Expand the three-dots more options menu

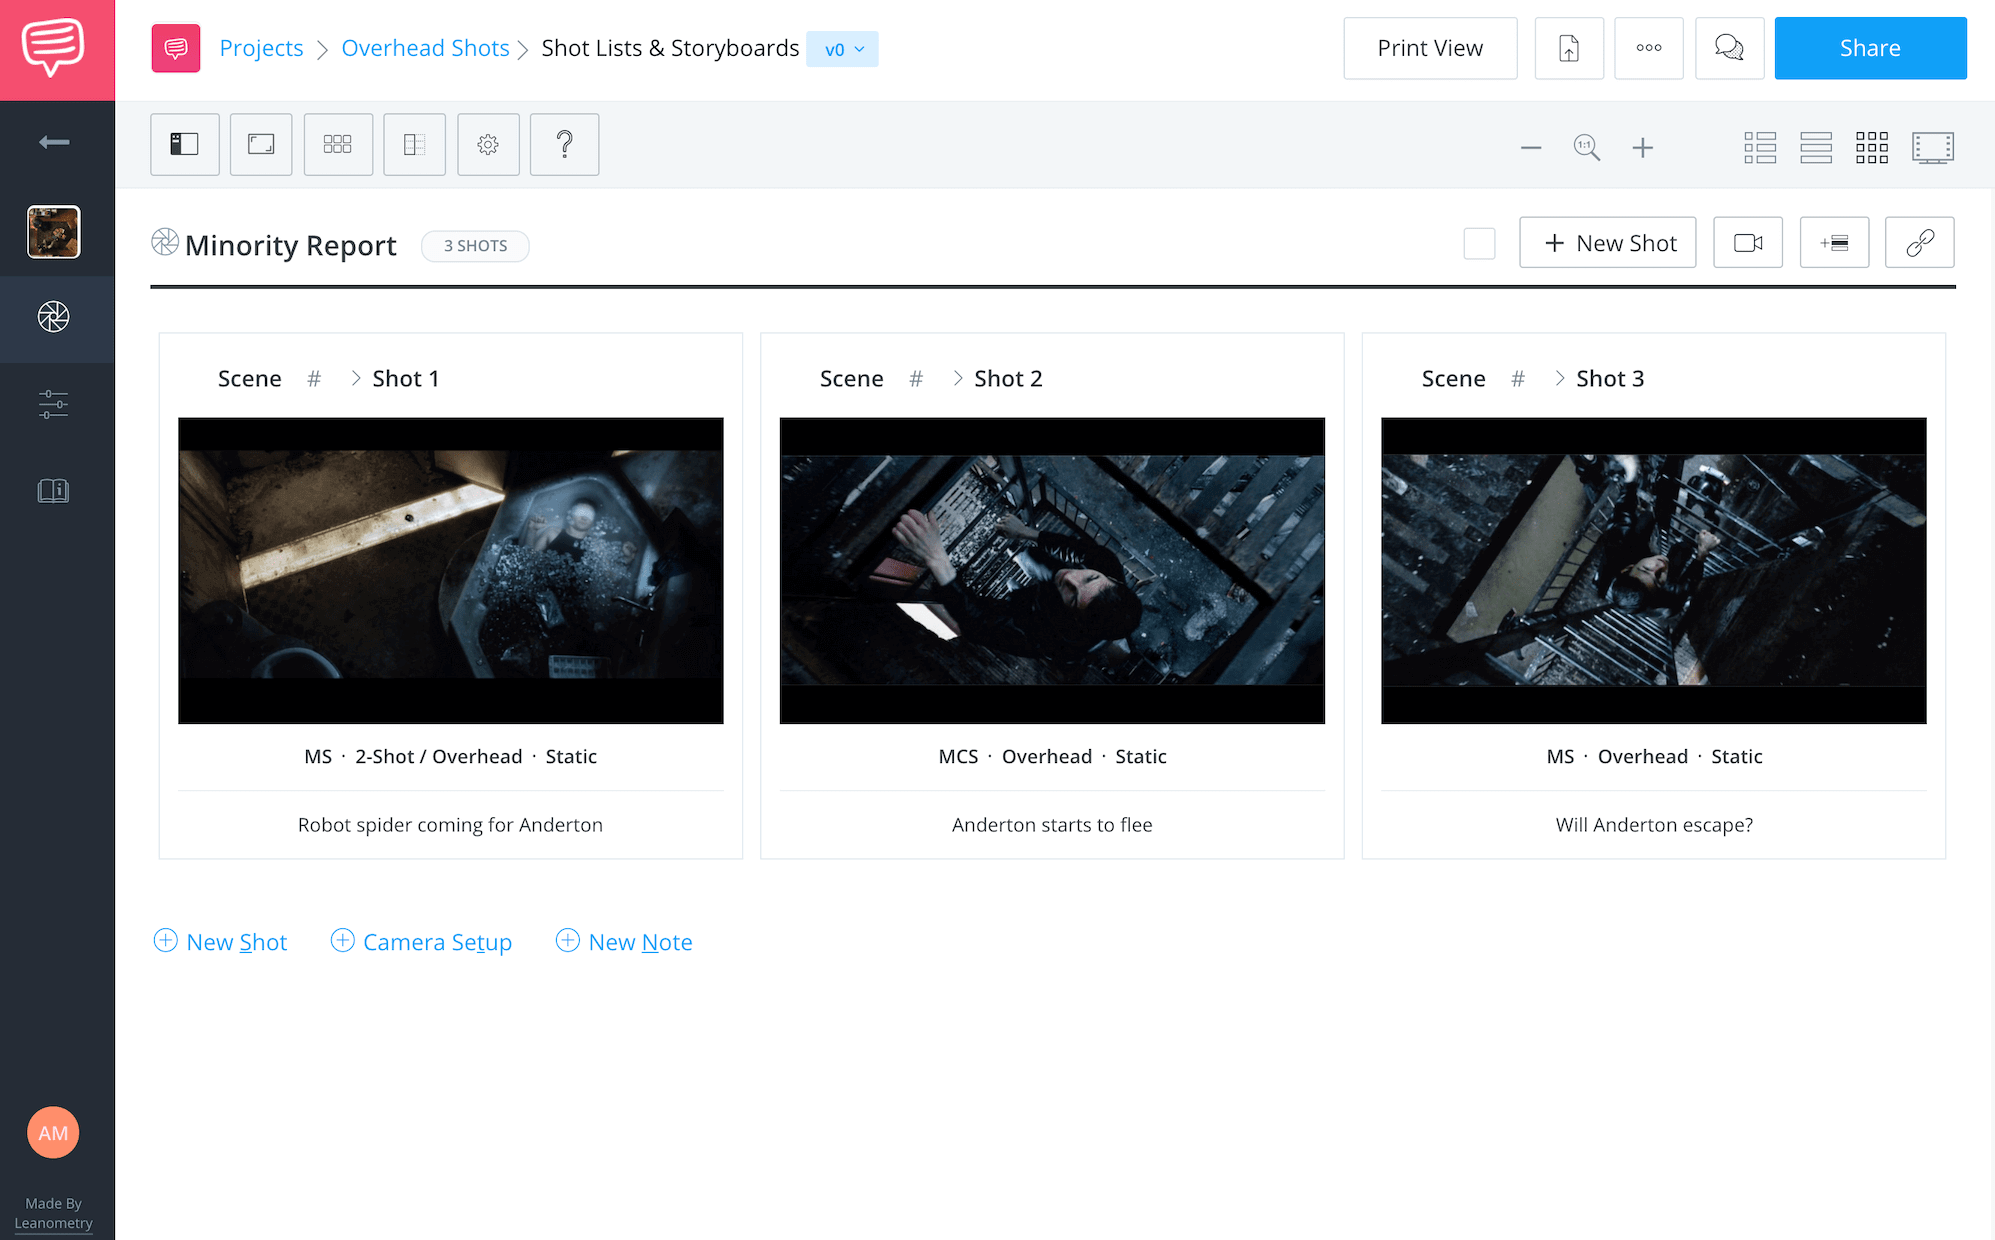tap(1648, 47)
